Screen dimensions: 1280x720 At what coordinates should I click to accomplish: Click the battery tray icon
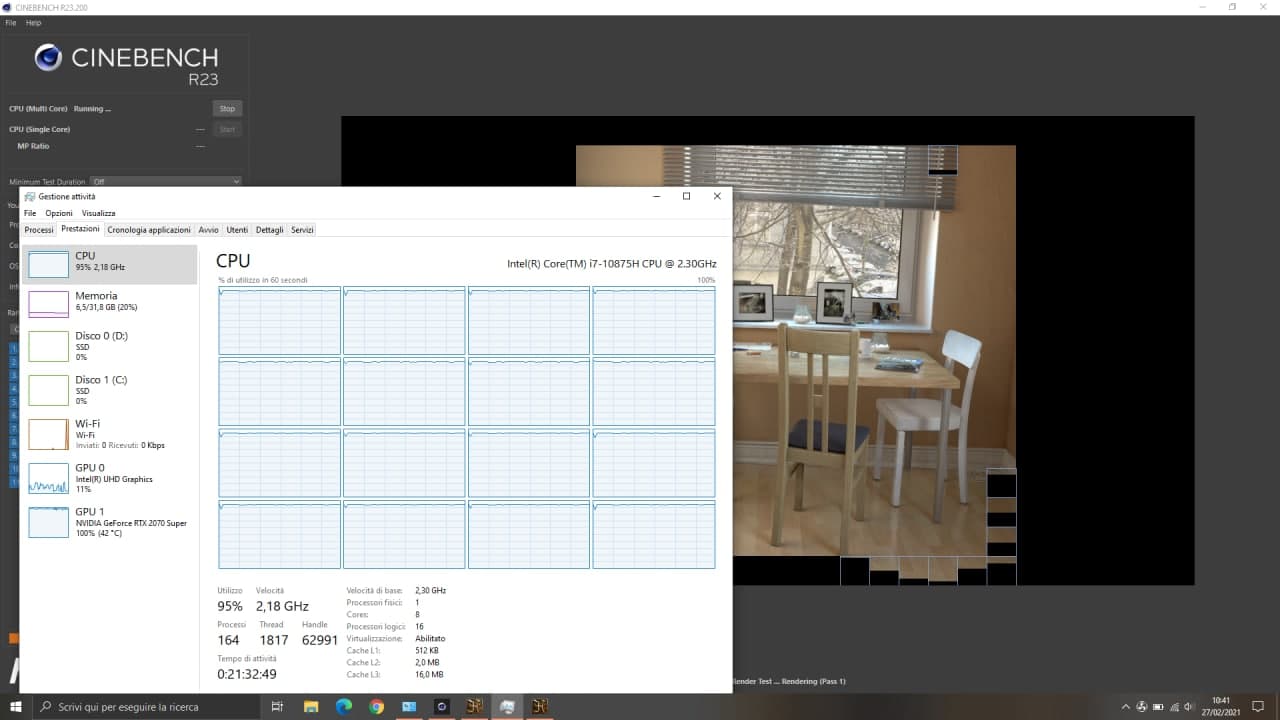1160,707
